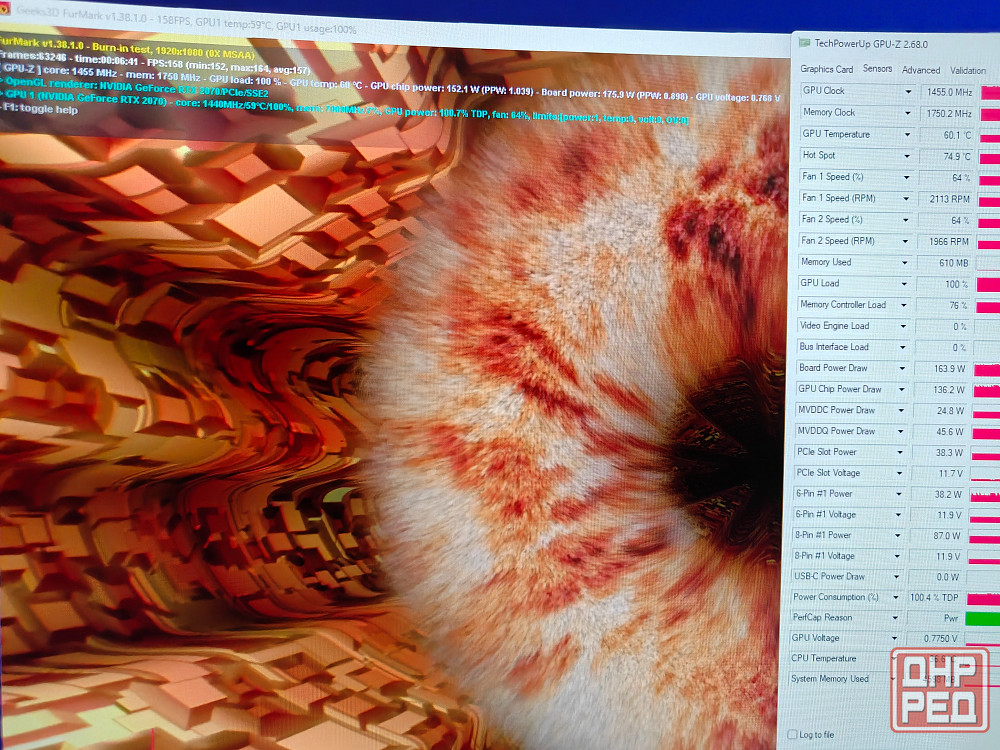Enable the Log to file checkbox
Viewport: 1000px width, 750px height.
coord(793,735)
